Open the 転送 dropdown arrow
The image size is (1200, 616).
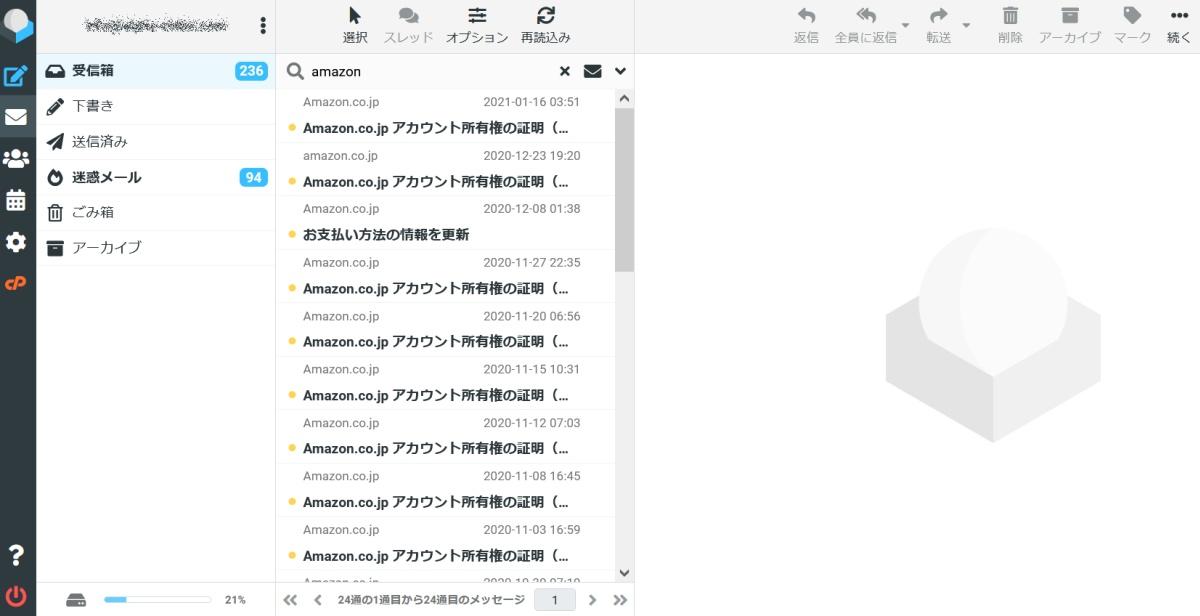(x=967, y=26)
